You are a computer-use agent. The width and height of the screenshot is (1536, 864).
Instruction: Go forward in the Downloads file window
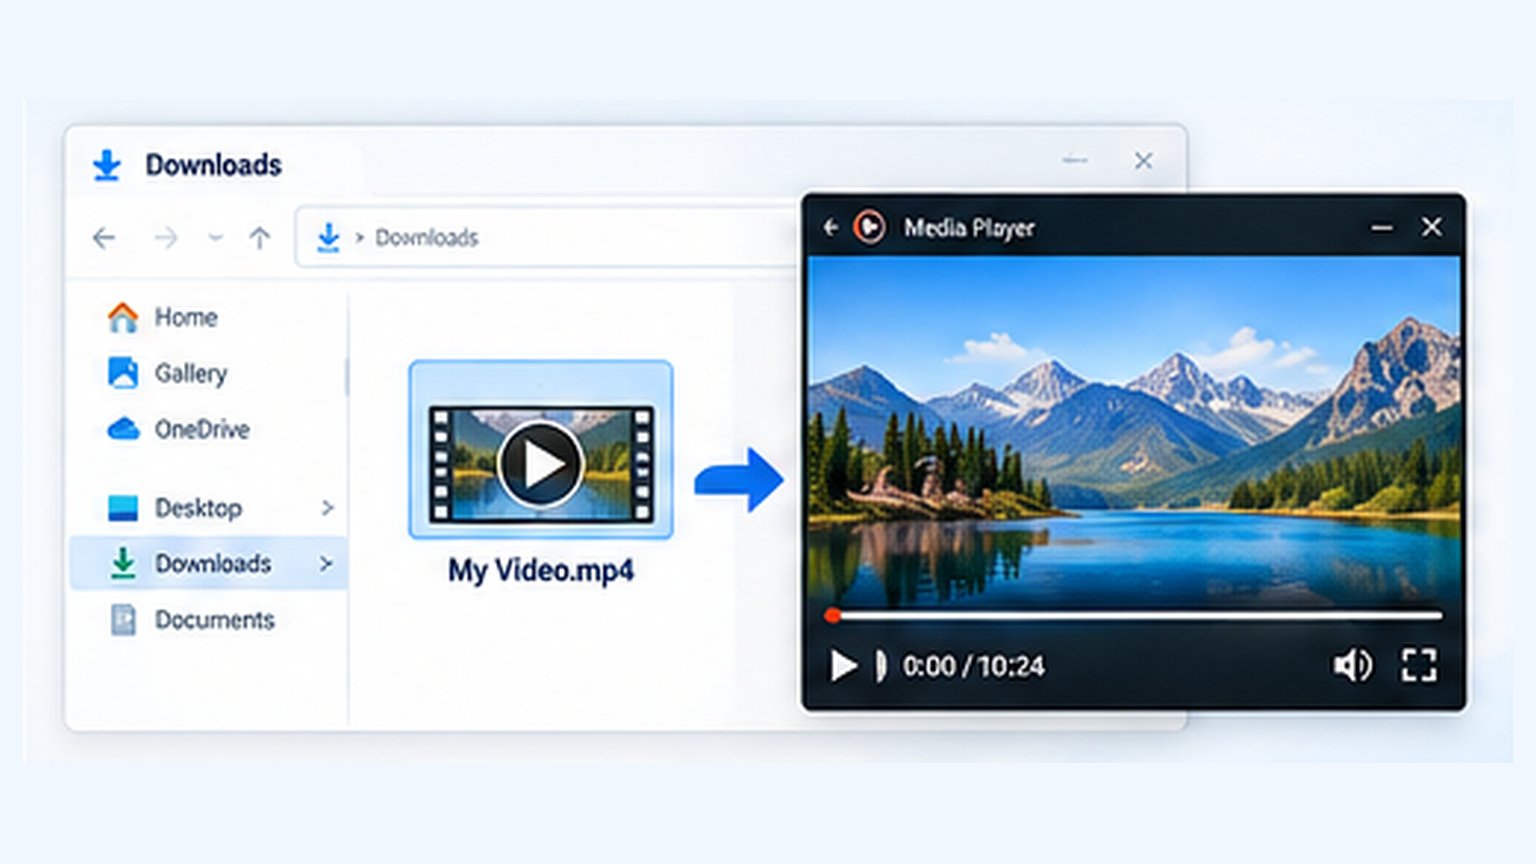(166, 238)
